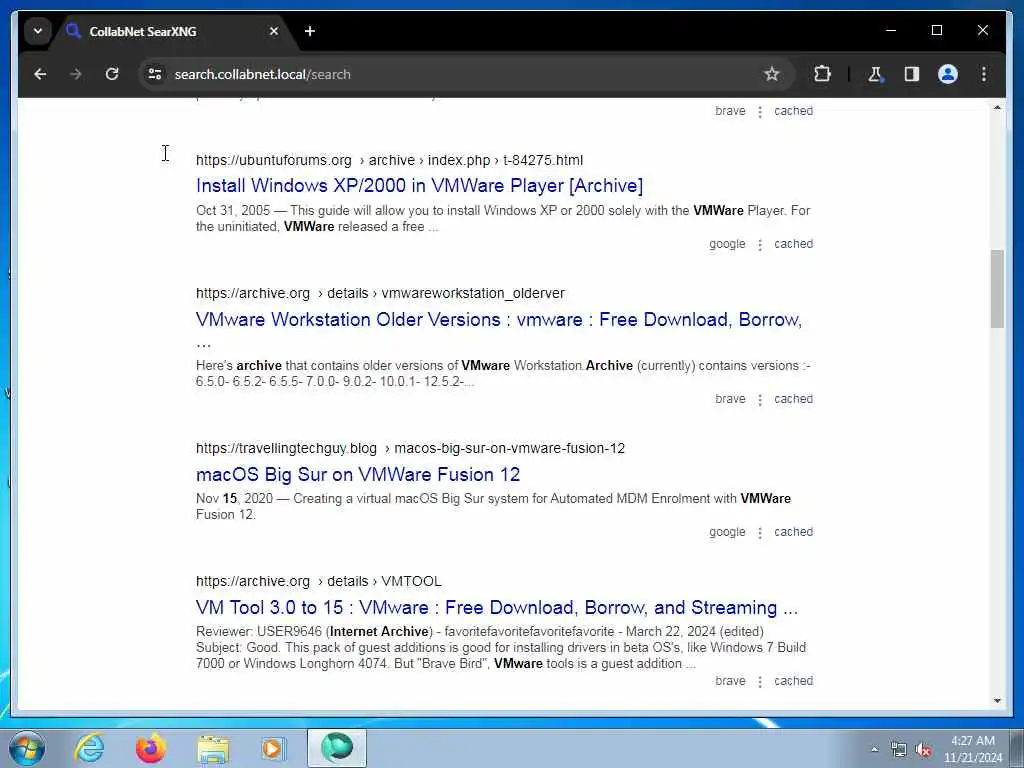Toggle the browser side panel
1024x768 pixels.
912,74
